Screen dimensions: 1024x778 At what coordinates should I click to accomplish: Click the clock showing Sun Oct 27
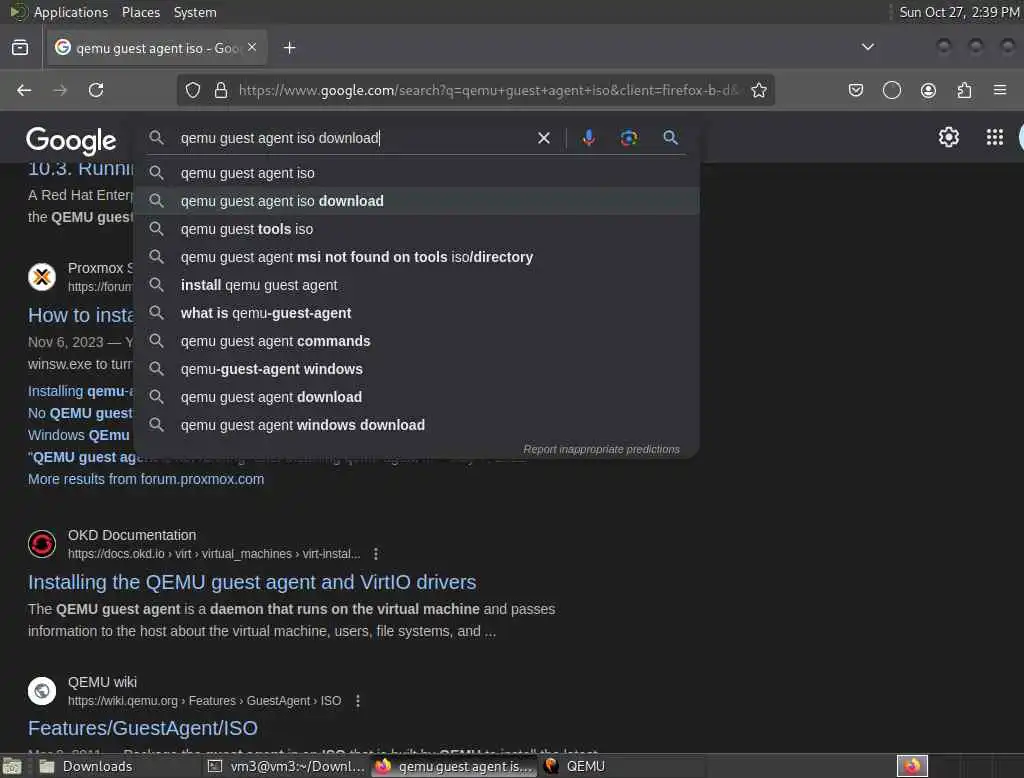tap(958, 12)
